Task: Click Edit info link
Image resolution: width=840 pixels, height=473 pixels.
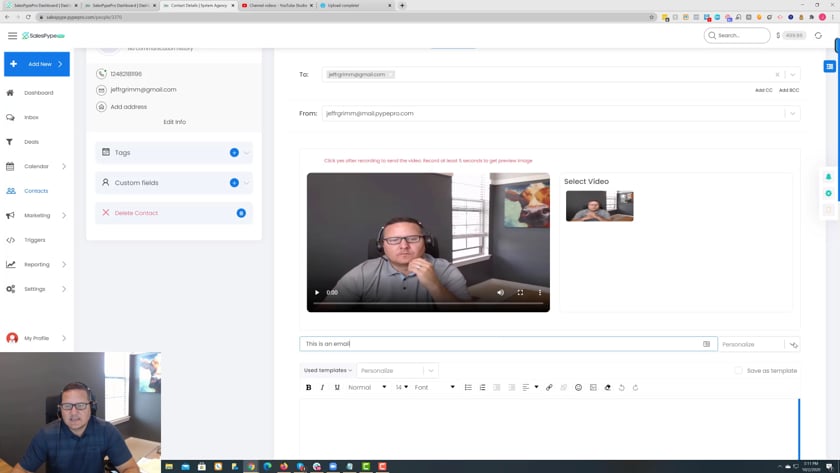Action: (x=175, y=122)
